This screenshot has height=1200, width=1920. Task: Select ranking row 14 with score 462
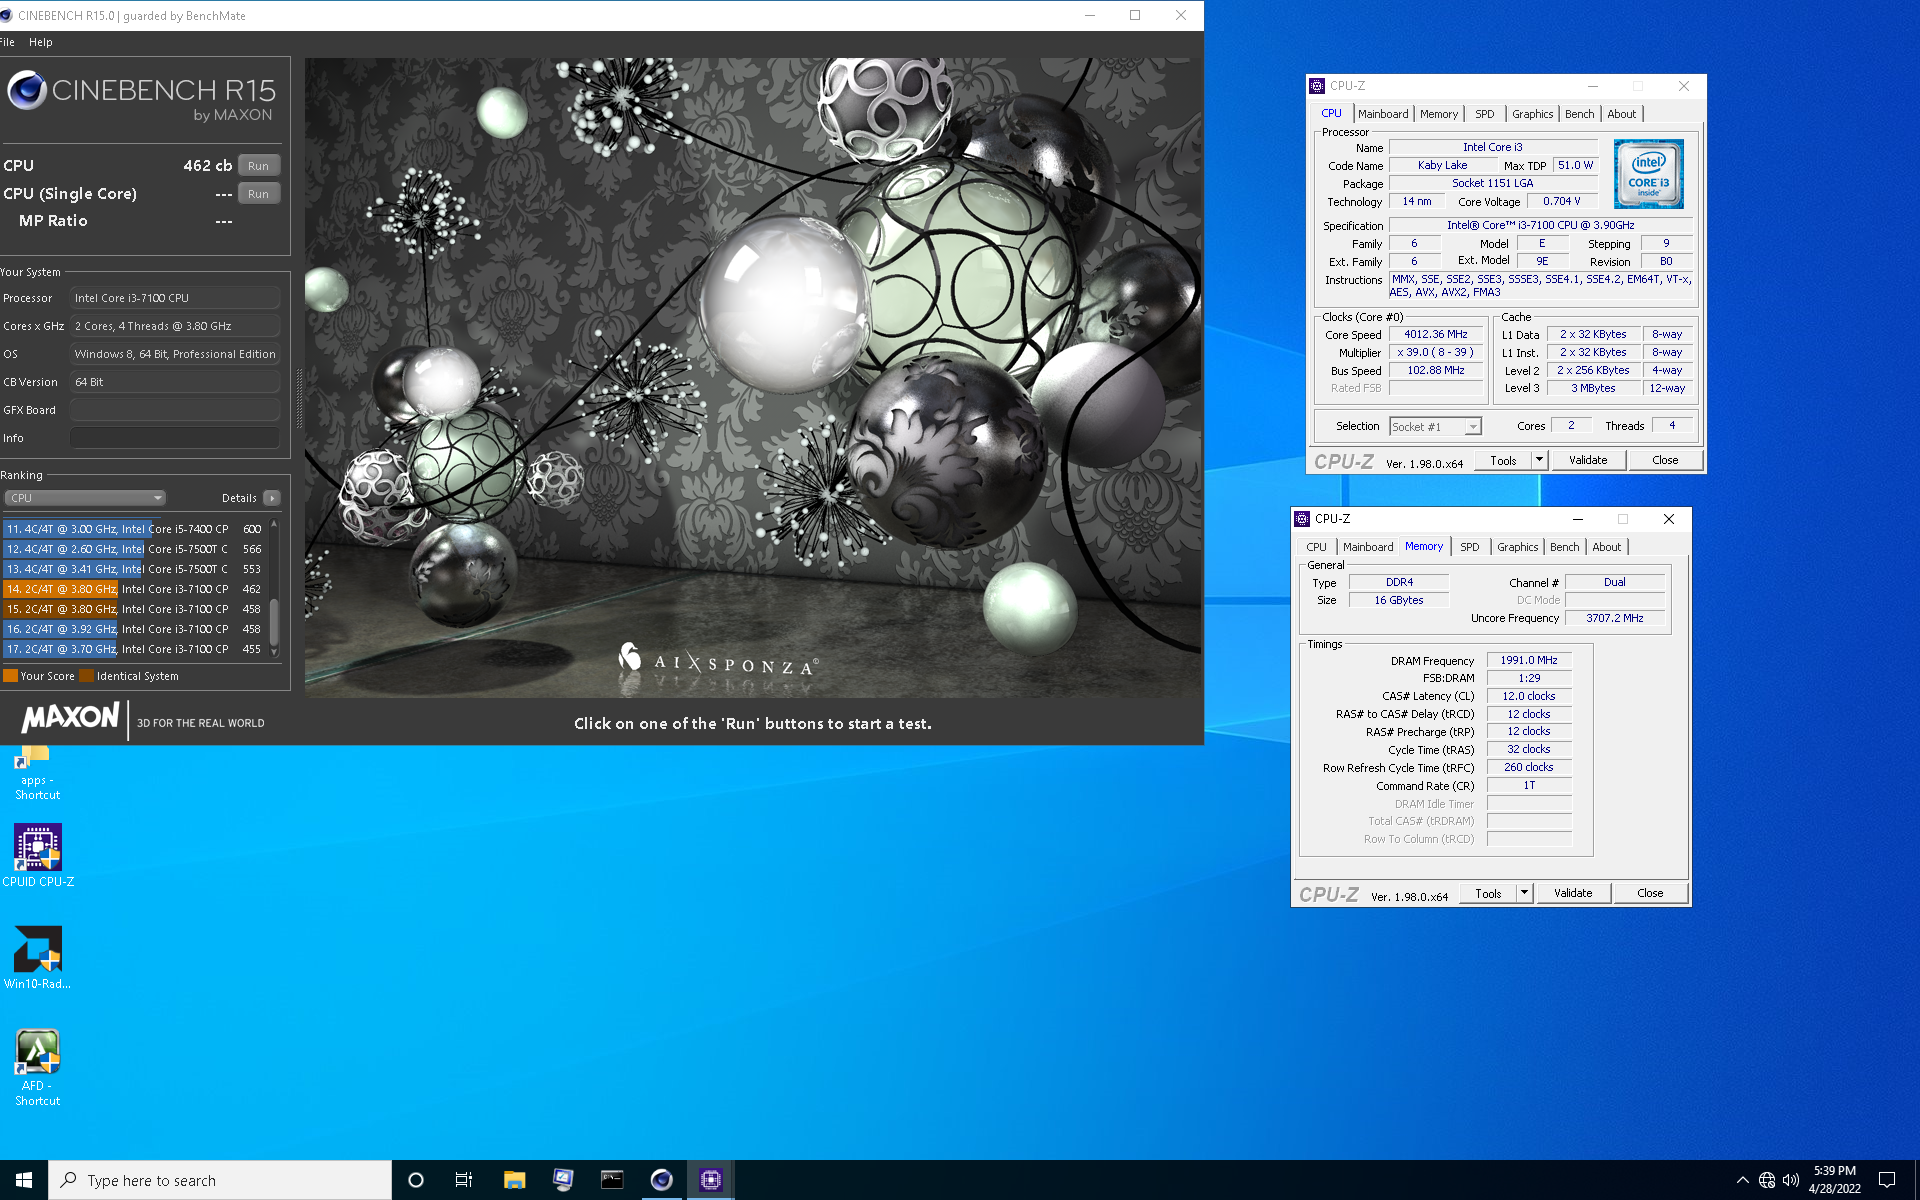(x=134, y=589)
